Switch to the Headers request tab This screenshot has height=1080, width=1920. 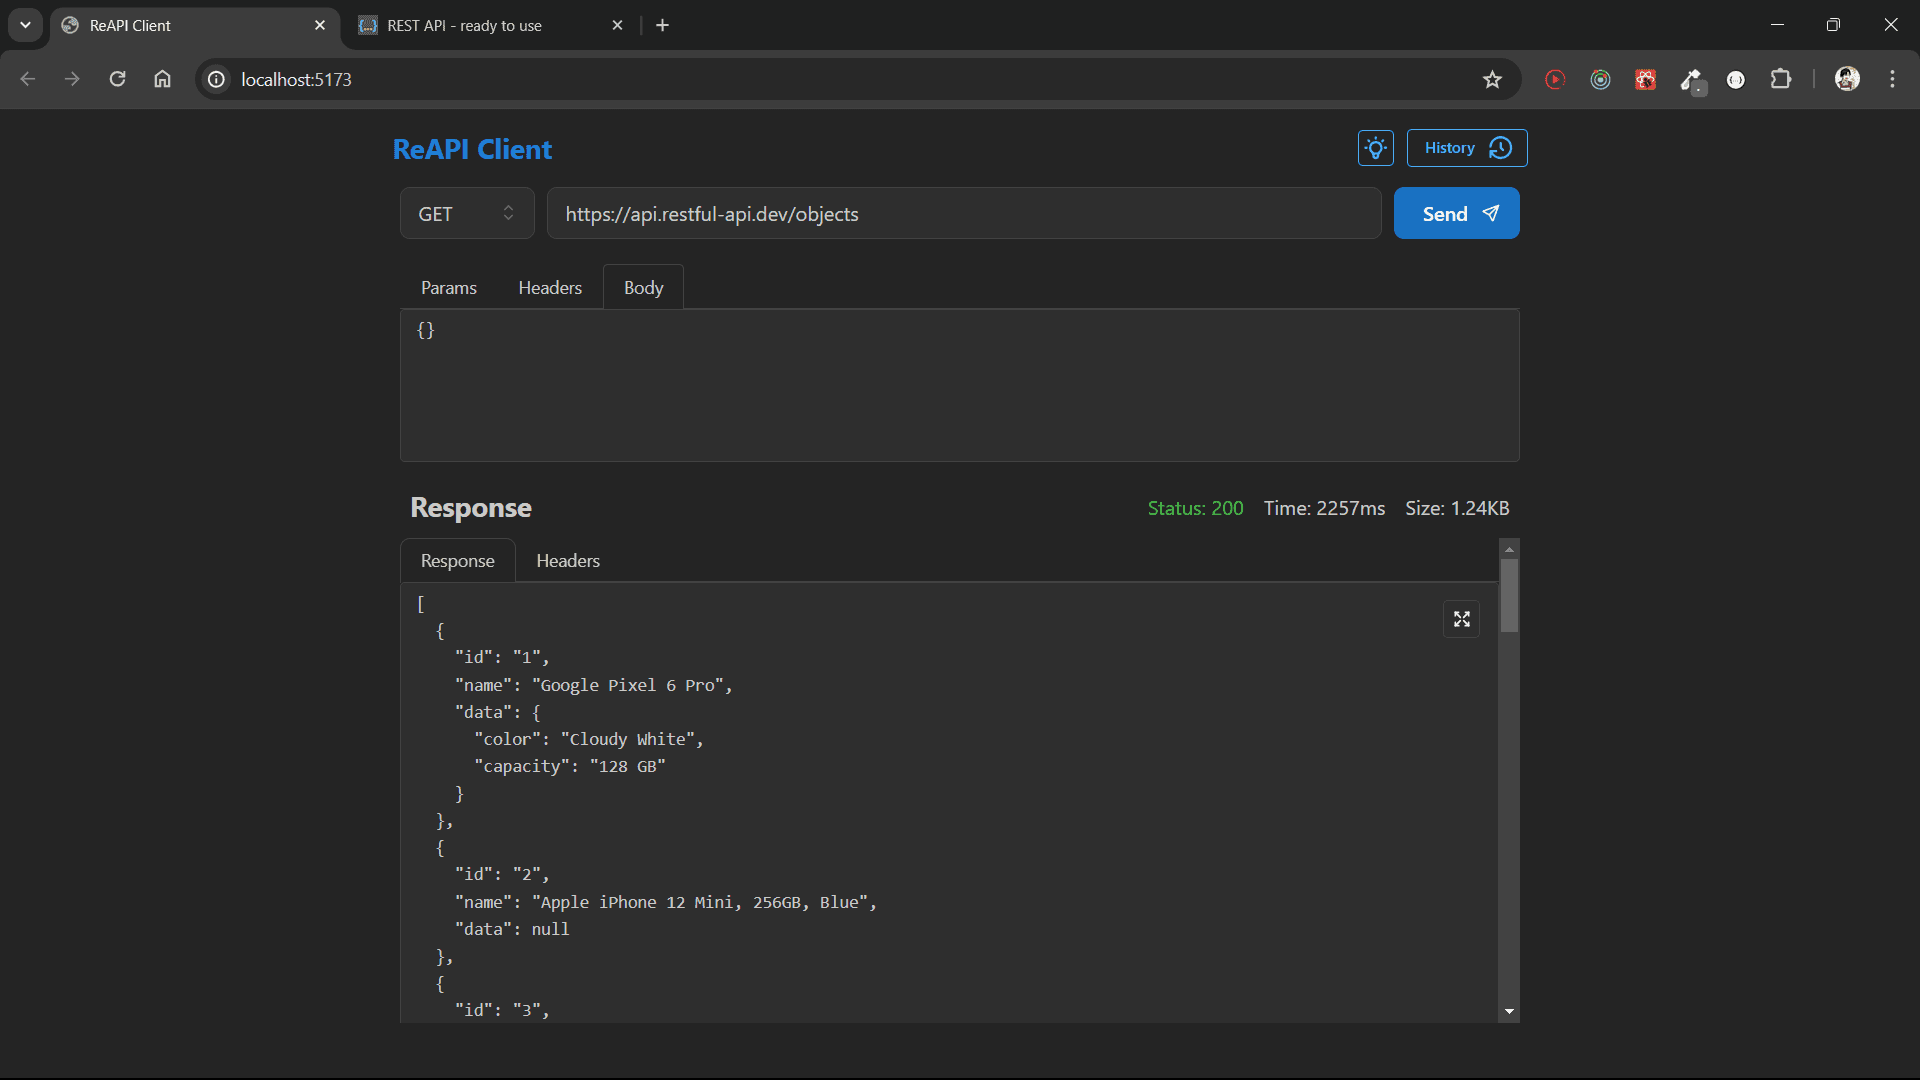pos(549,287)
